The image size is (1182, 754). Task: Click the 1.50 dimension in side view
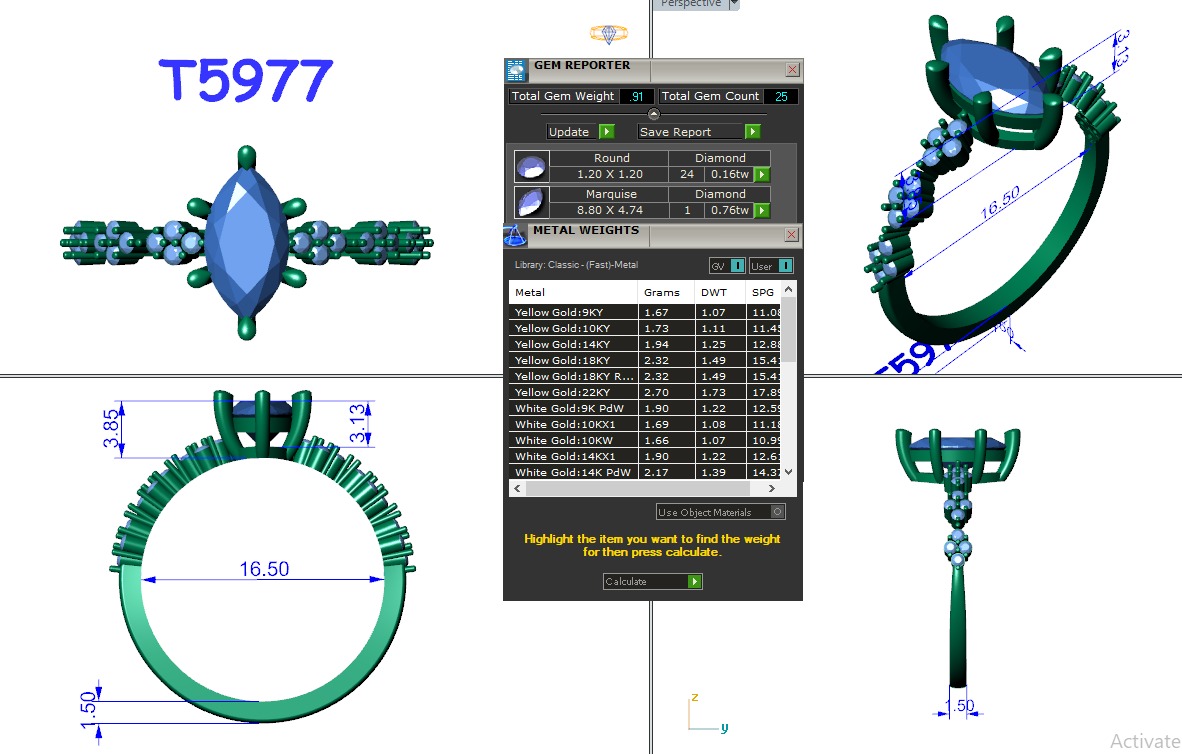point(960,706)
